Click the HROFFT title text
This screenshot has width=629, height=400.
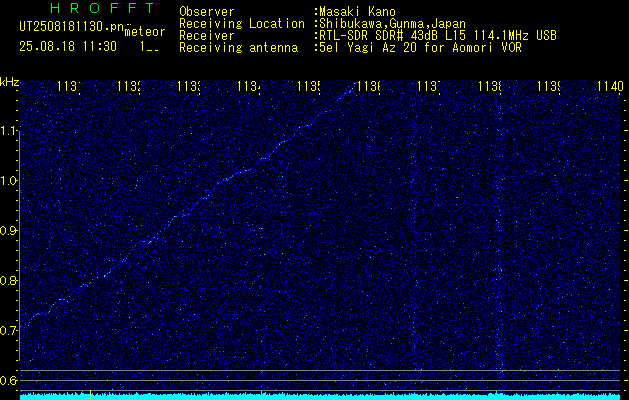(x=102, y=8)
